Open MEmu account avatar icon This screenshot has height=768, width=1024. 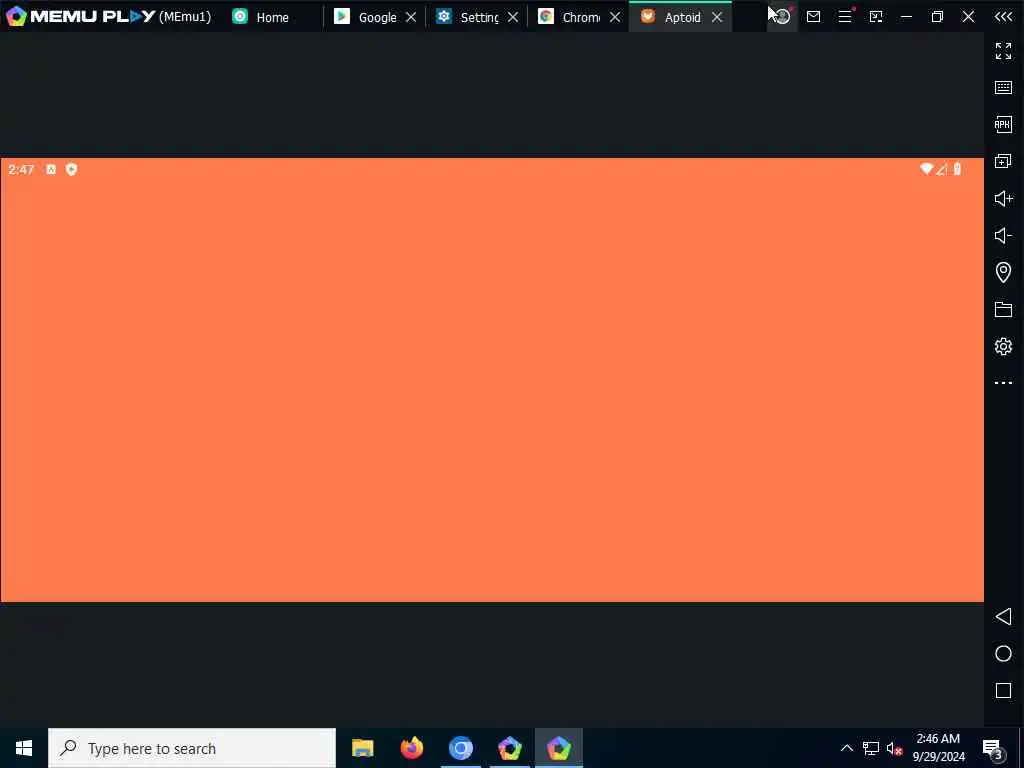pos(782,16)
